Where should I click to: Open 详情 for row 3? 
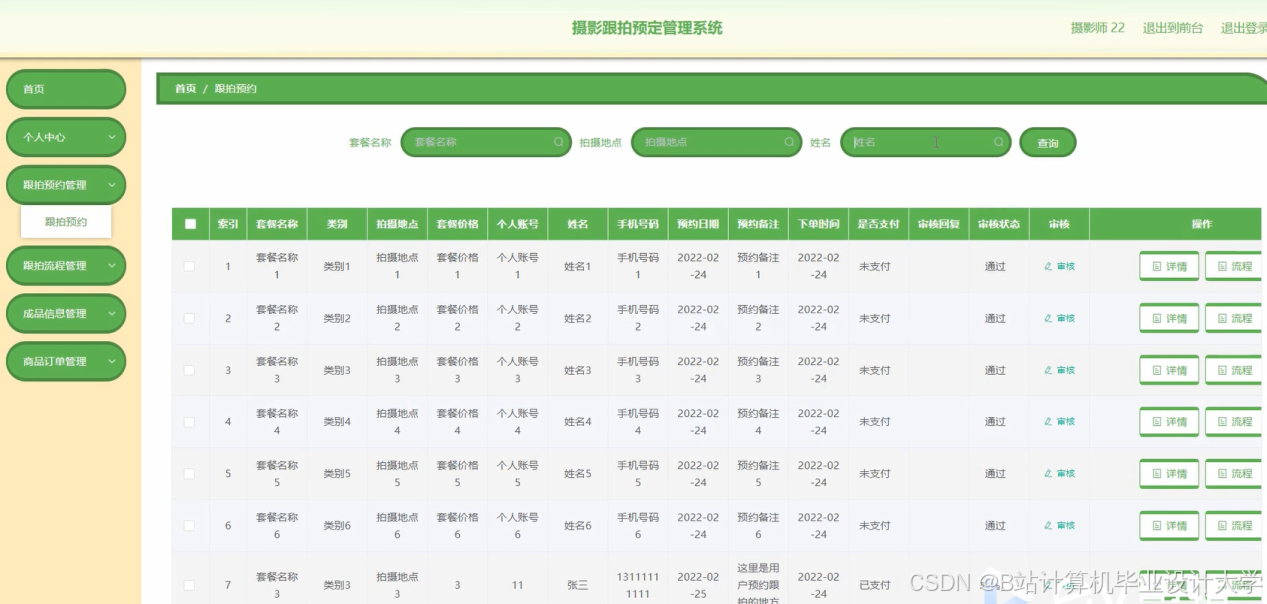pos(1169,370)
